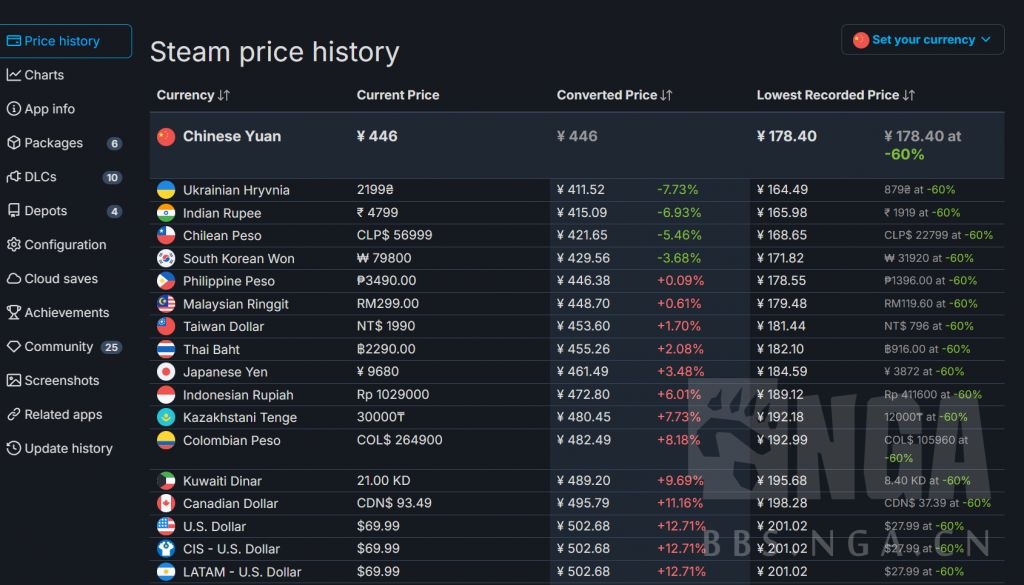
Task: Open the Charts sidebar section
Action: point(43,75)
